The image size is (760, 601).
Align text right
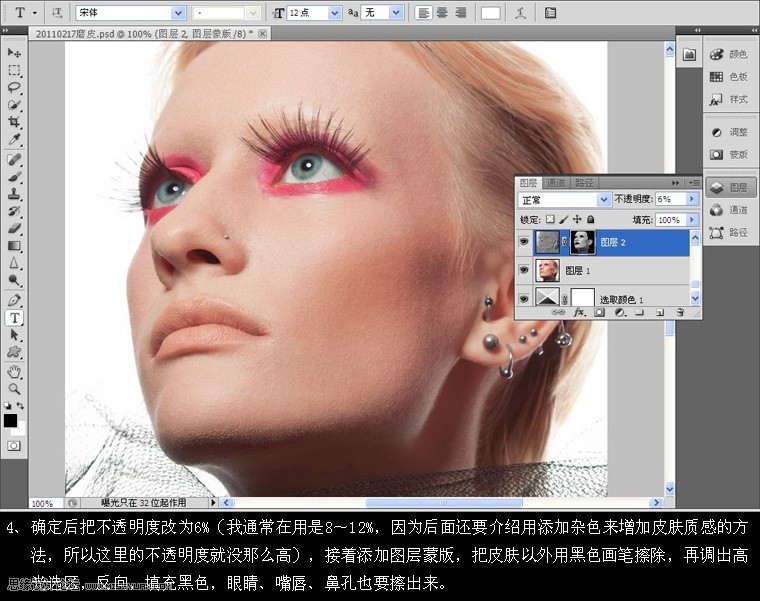coord(460,13)
